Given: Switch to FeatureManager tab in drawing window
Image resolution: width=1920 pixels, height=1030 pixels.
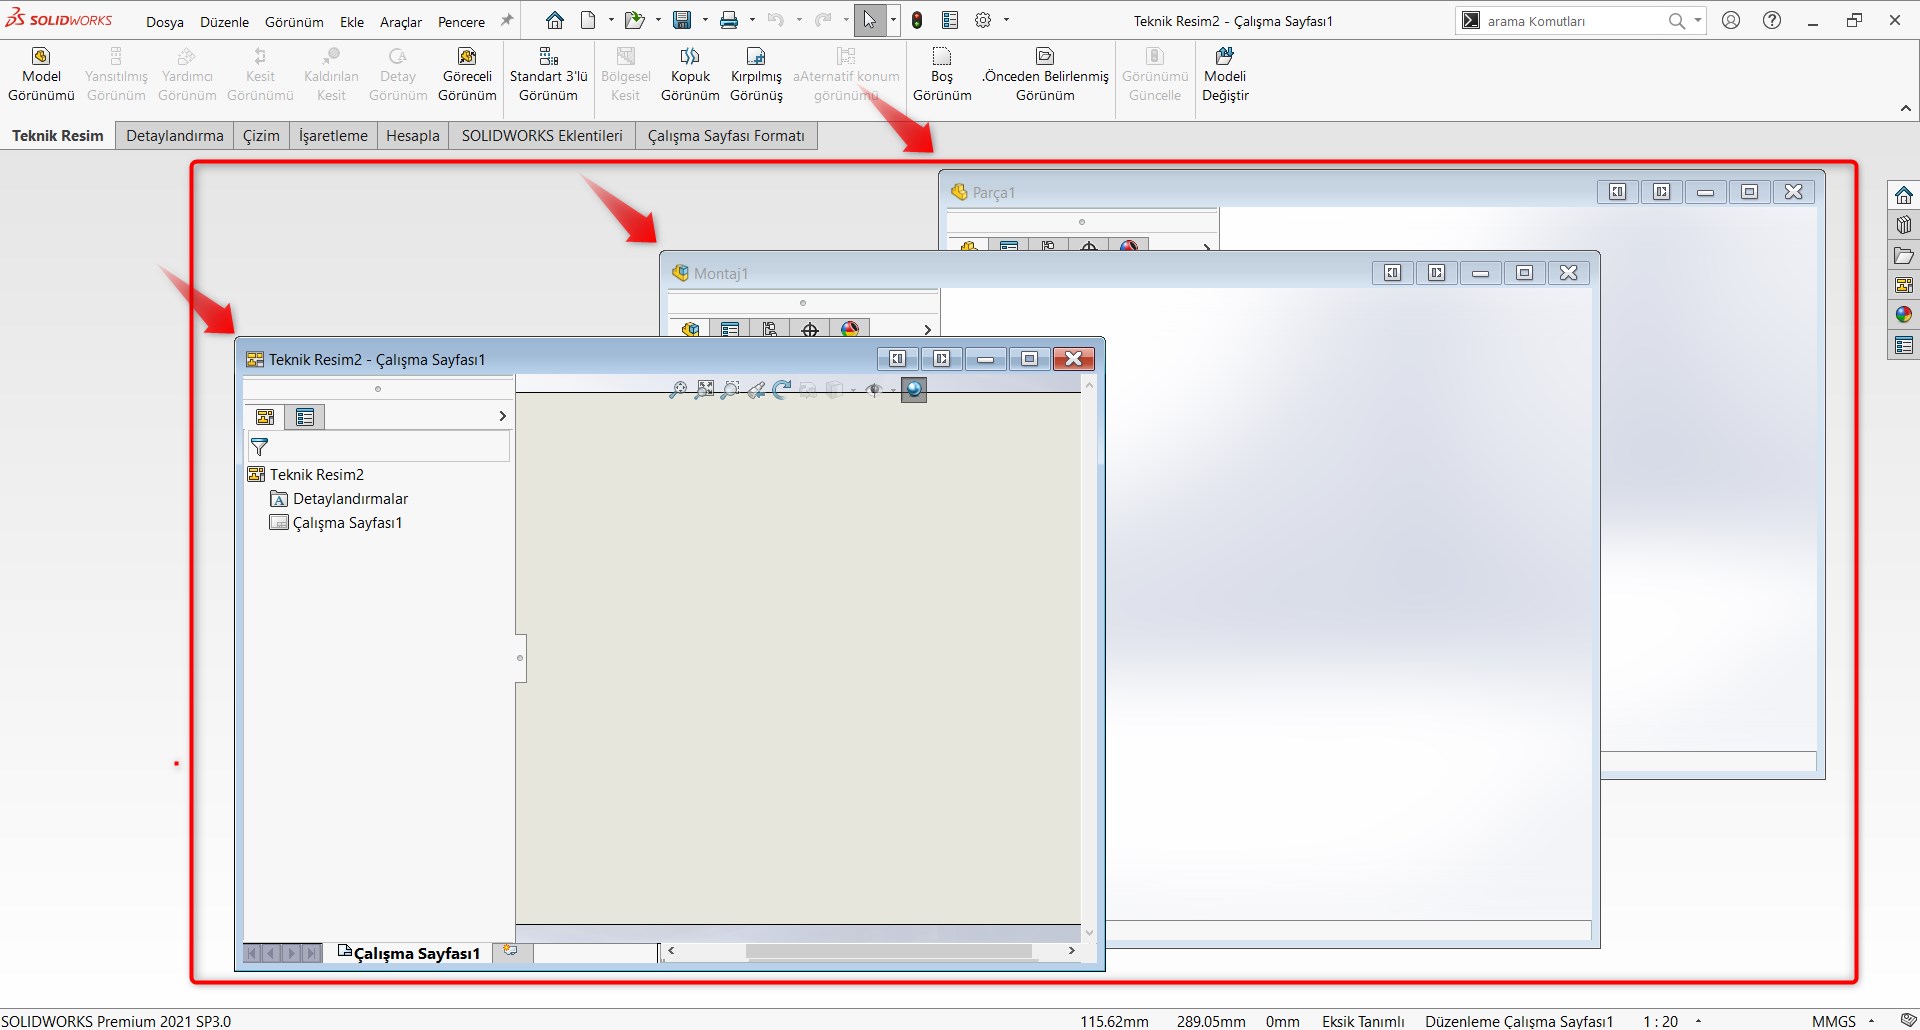Looking at the screenshot, I should [265, 417].
